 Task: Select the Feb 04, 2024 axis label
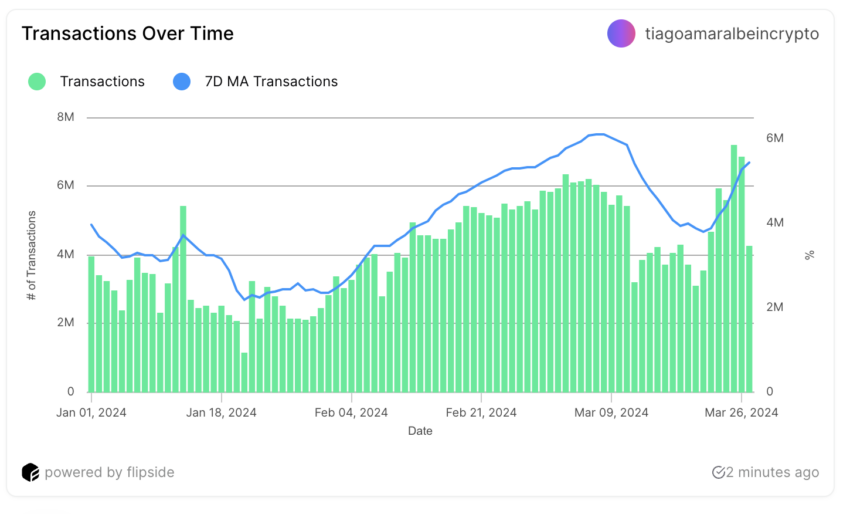351,413
